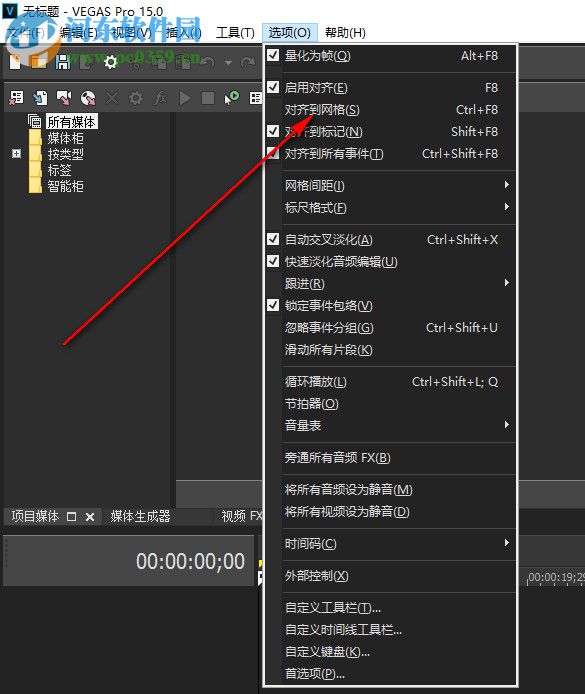Open project properties white gear icon
585x694 pixels.
tap(110, 62)
